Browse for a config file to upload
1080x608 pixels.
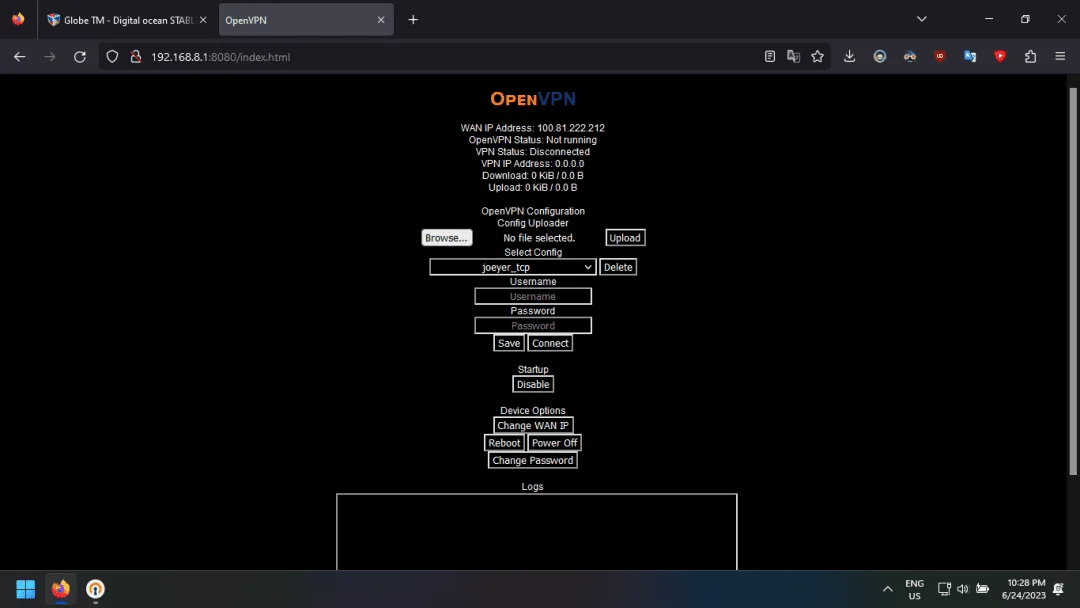click(446, 238)
